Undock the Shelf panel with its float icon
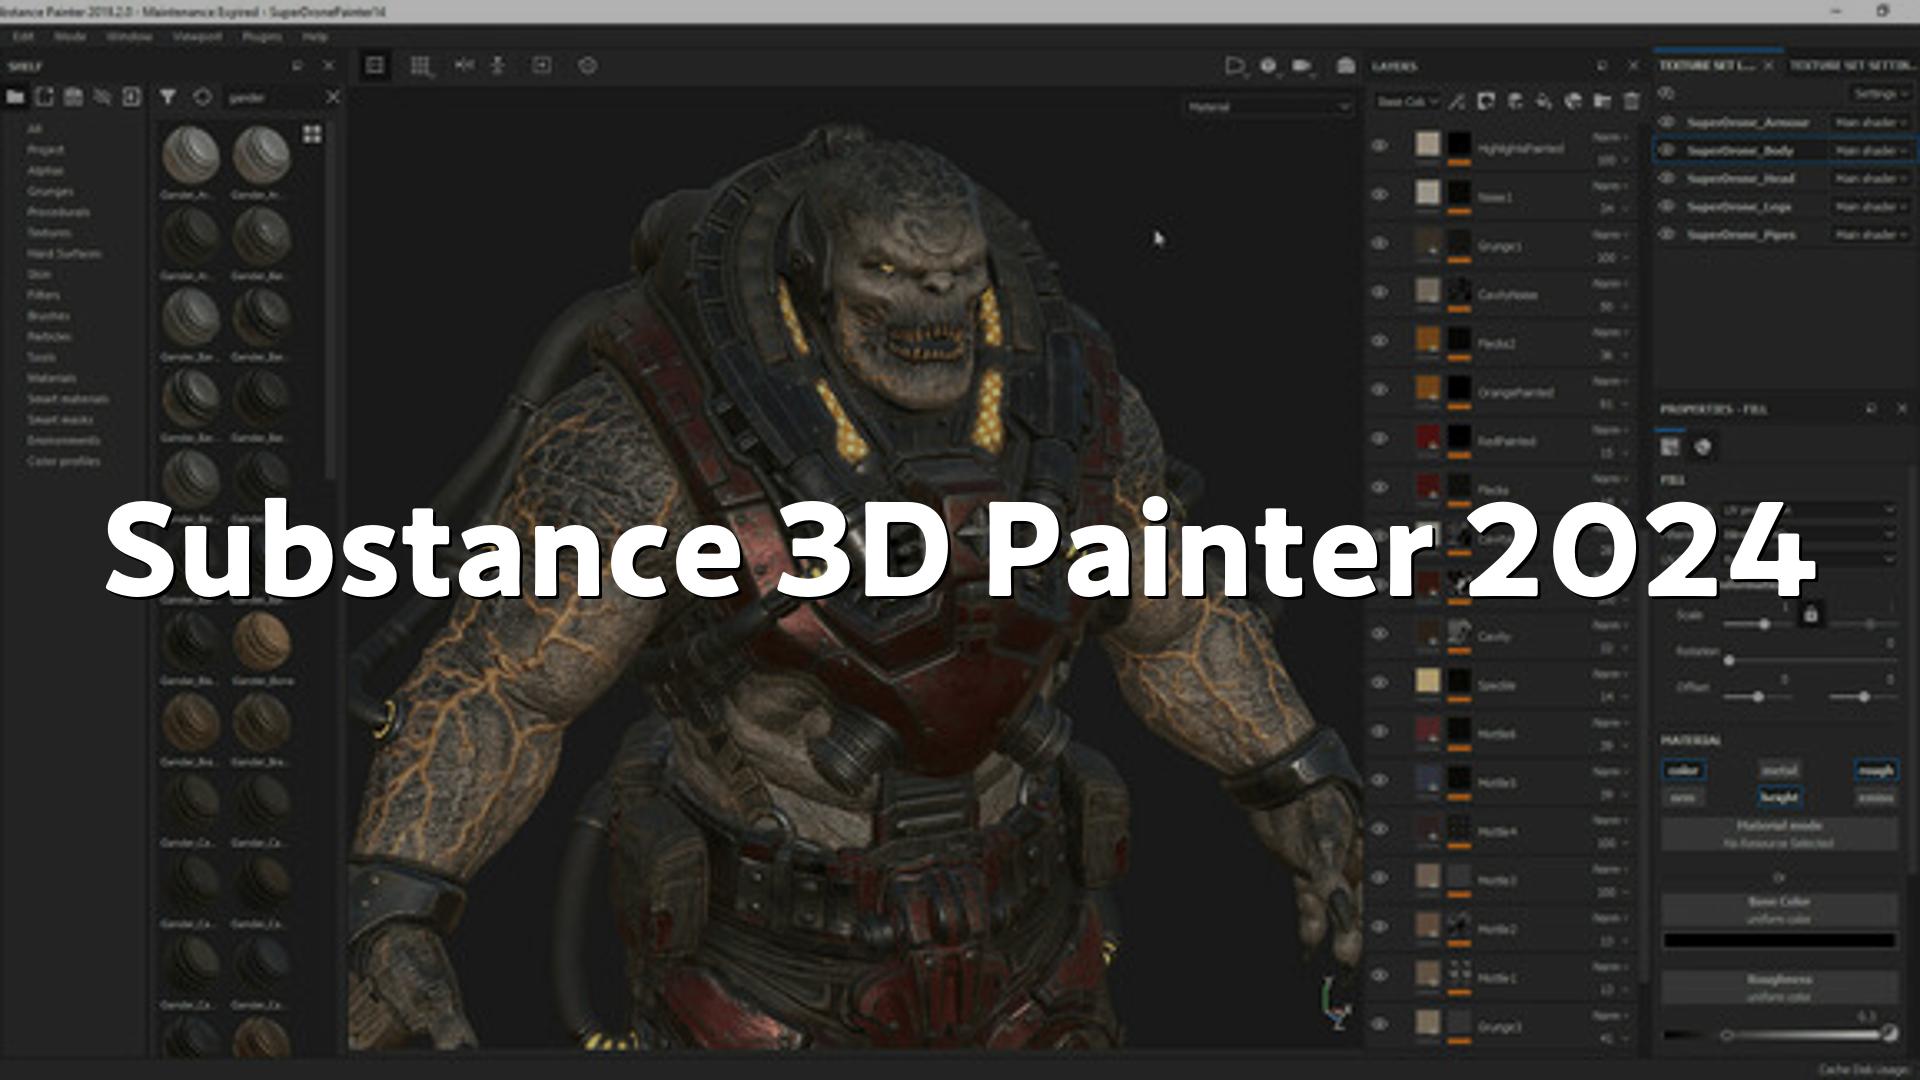The width and height of the screenshot is (1920, 1080). [297, 66]
